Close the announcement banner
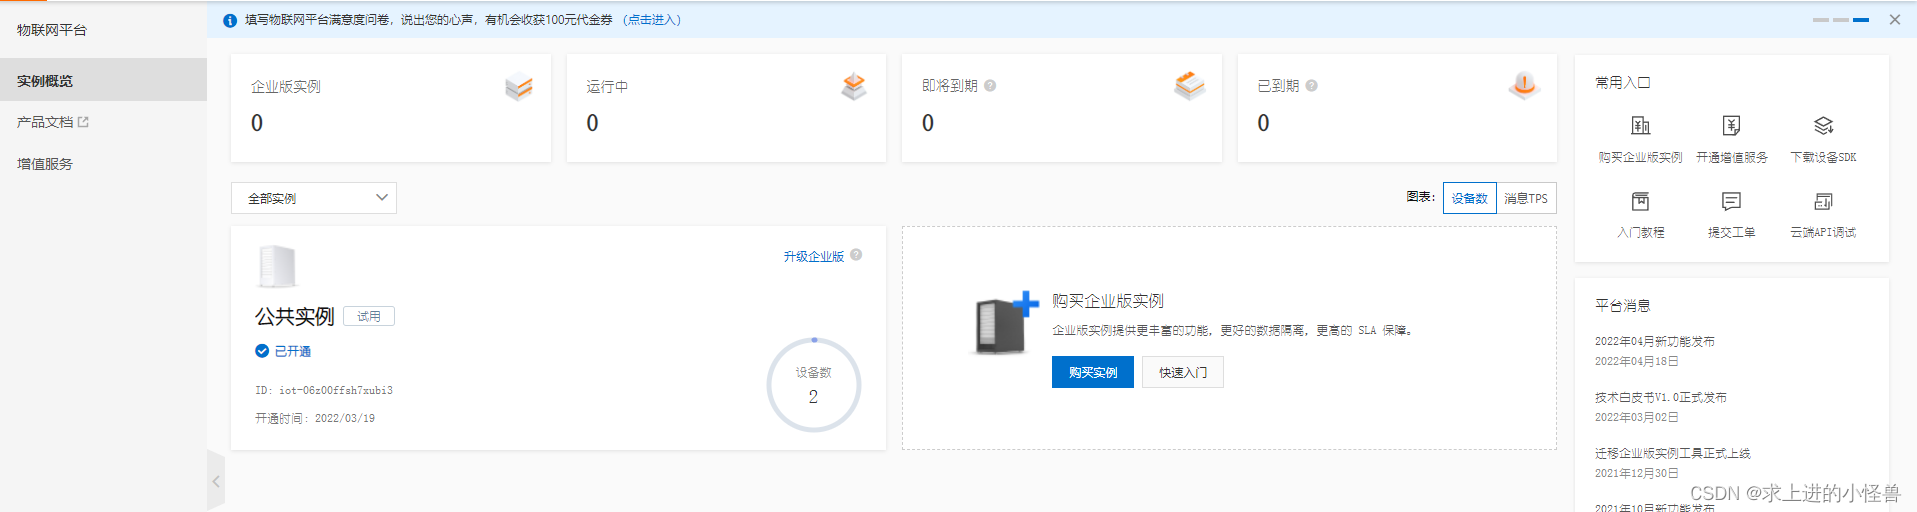Screen dimensions: 1917x512 (1894, 20)
